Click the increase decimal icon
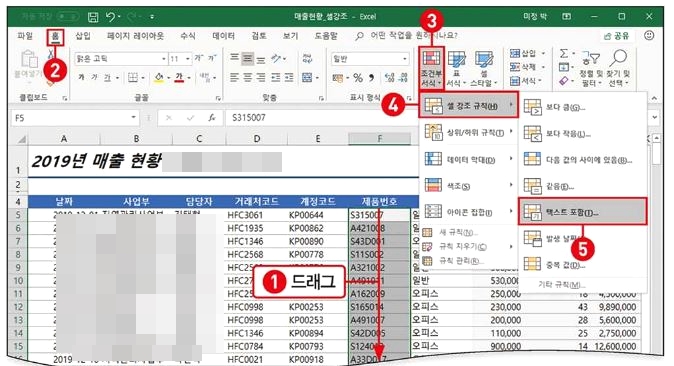This screenshot has width=674, height=366. (389, 78)
